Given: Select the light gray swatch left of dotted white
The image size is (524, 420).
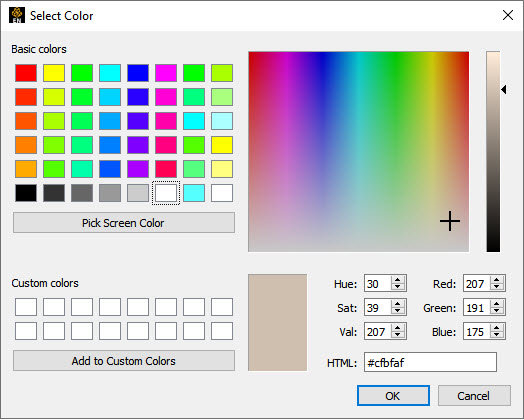Looking at the screenshot, I should (138, 193).
